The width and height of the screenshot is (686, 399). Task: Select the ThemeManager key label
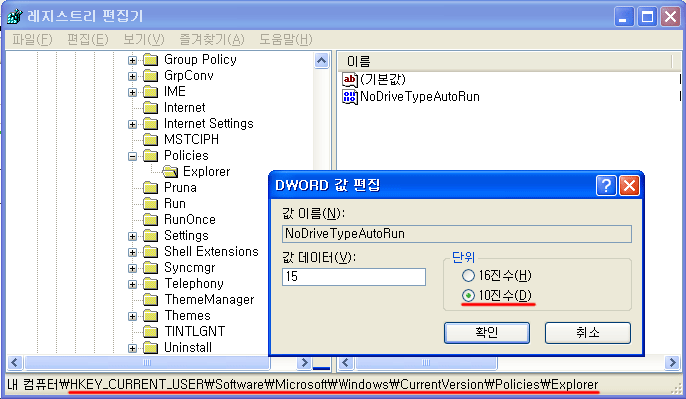pos(209,300)
